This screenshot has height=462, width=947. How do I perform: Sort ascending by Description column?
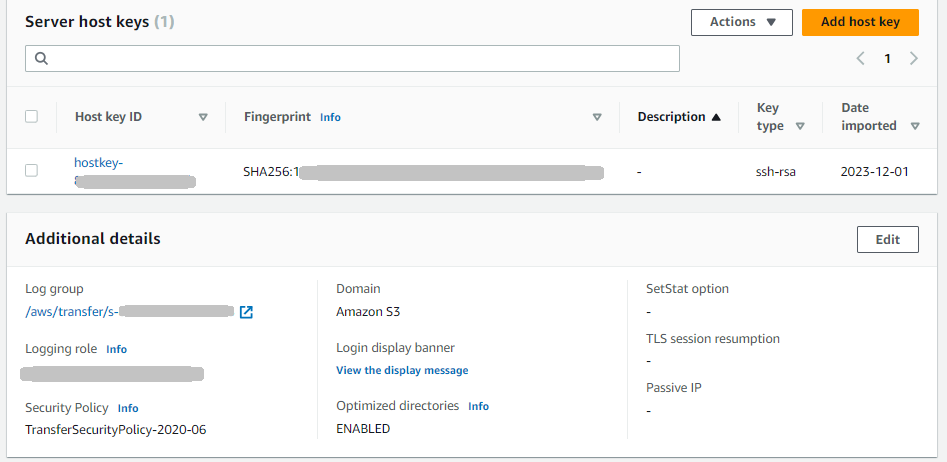[x=715, y=117]
